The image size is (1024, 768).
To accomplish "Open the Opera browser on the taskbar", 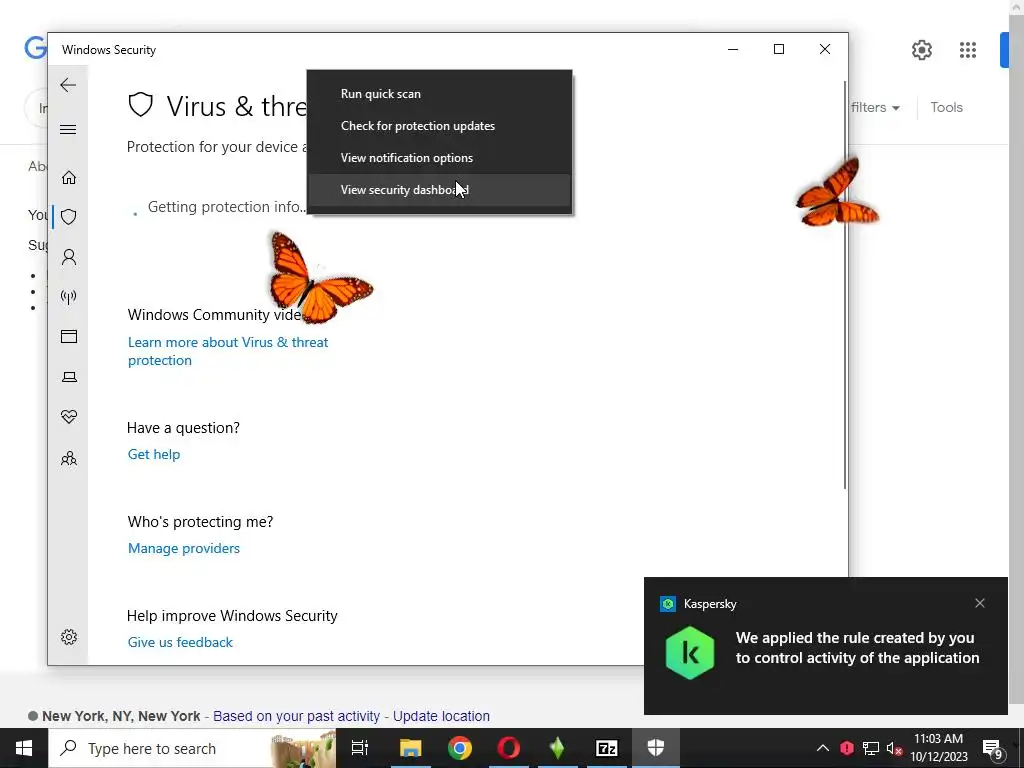I will pyautogui.click(x=509, y=748).
